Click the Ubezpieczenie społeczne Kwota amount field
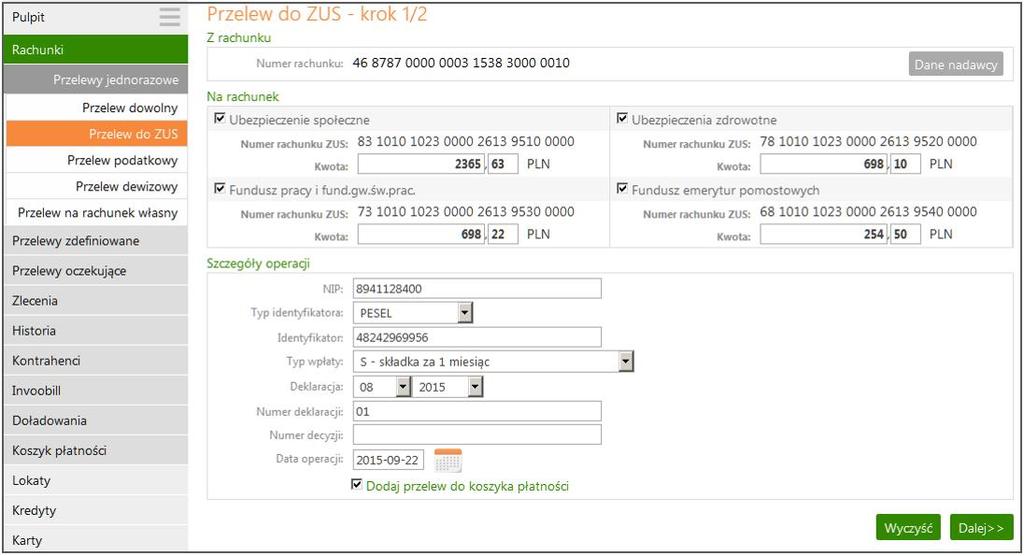 coord(421,164)
